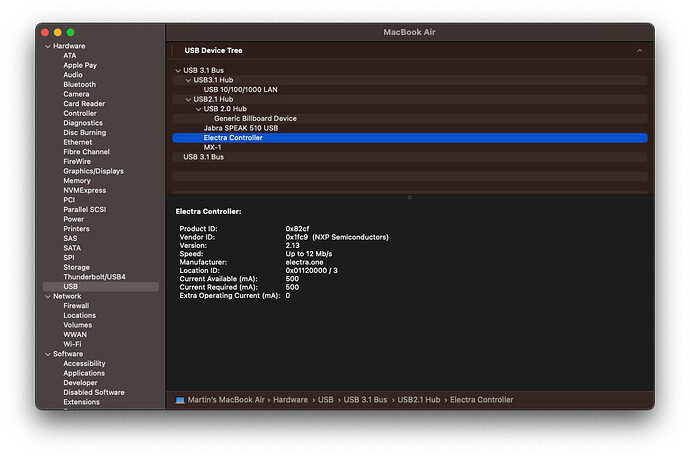The image size is (690, 457).
Task: Click the laptop icon in the path bar
Action: point(180,400)
